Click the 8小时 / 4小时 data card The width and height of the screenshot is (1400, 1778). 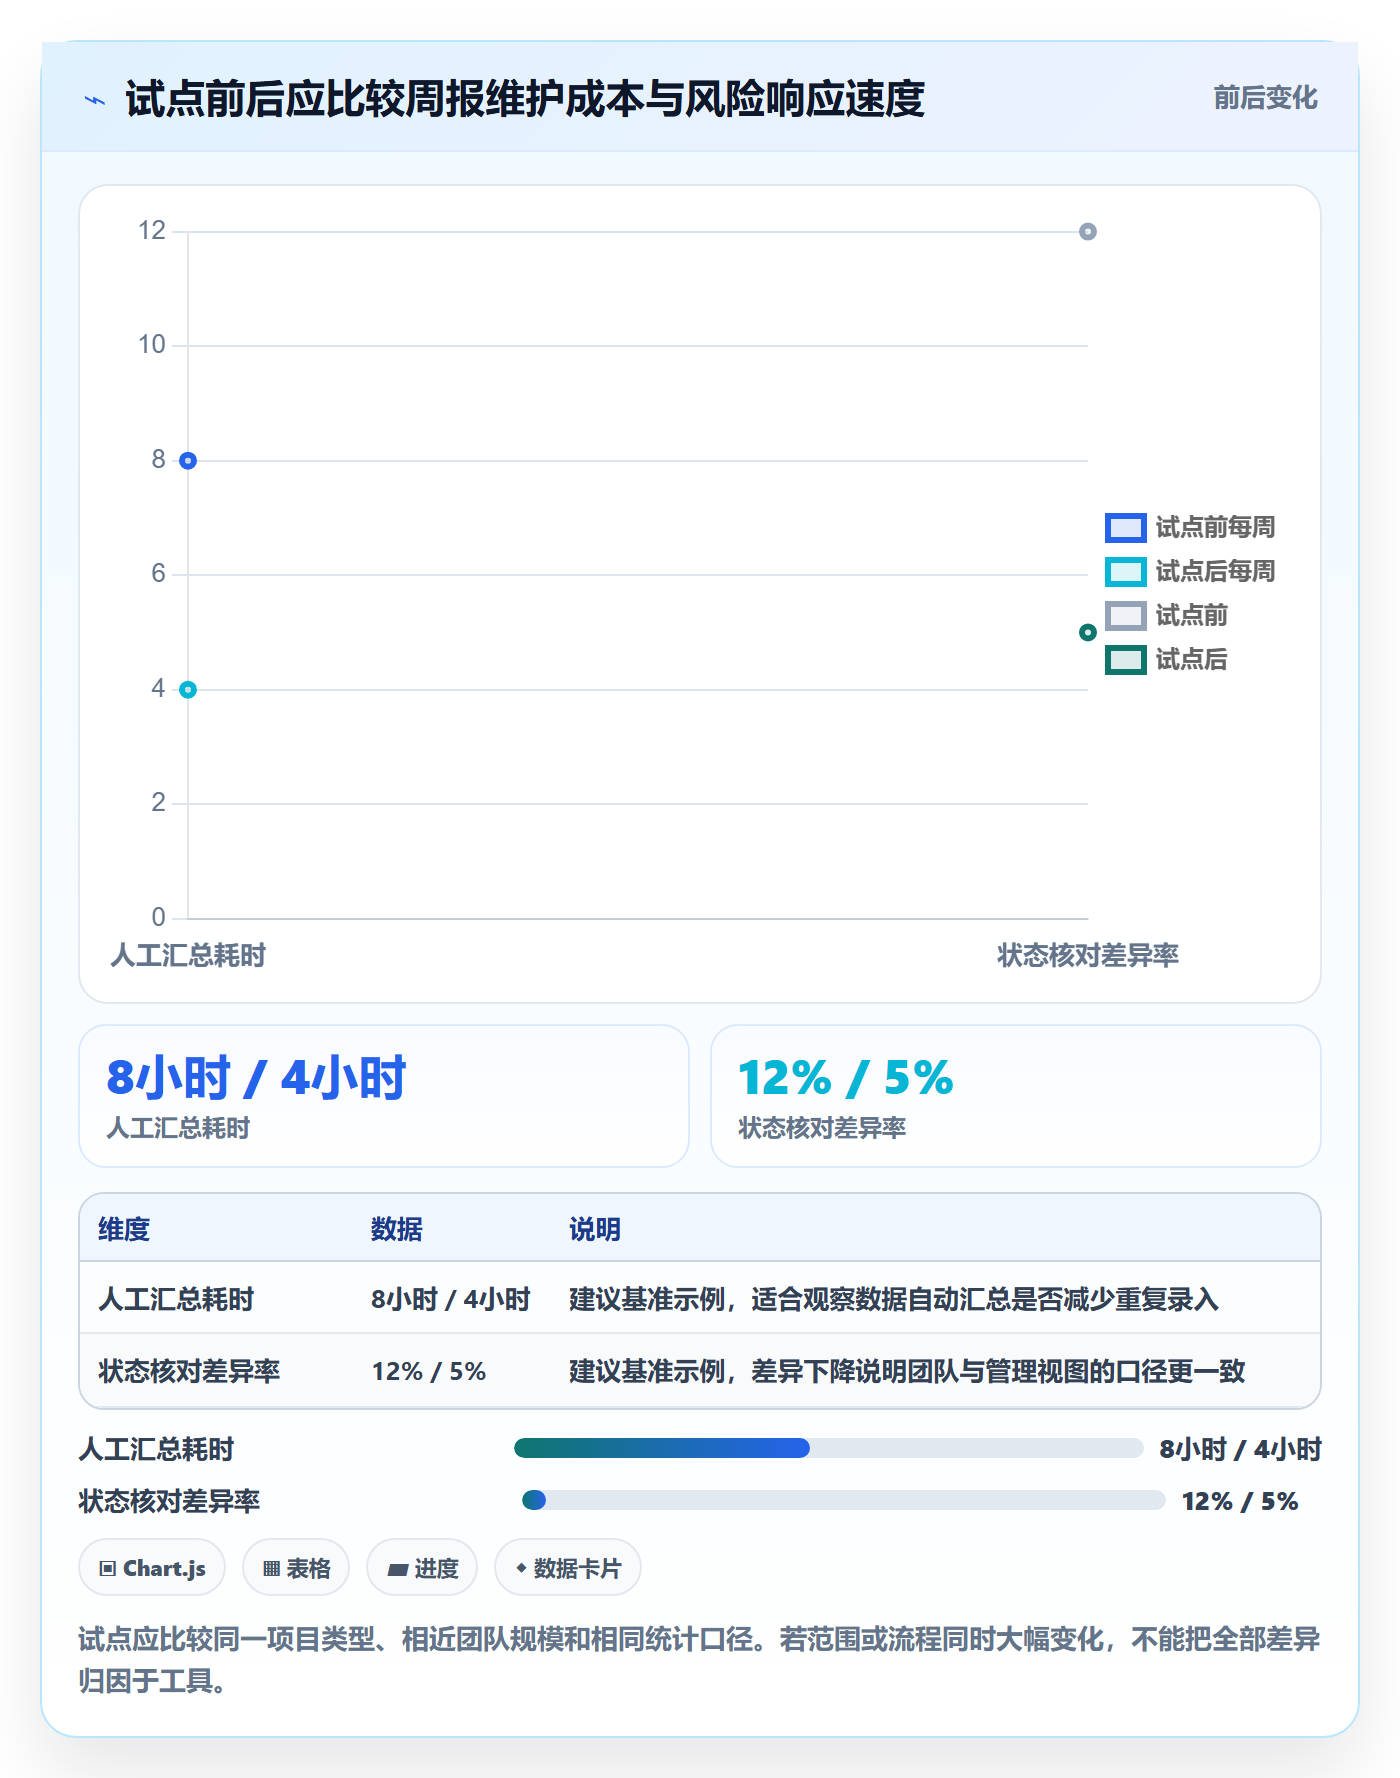pos(384,1096)
